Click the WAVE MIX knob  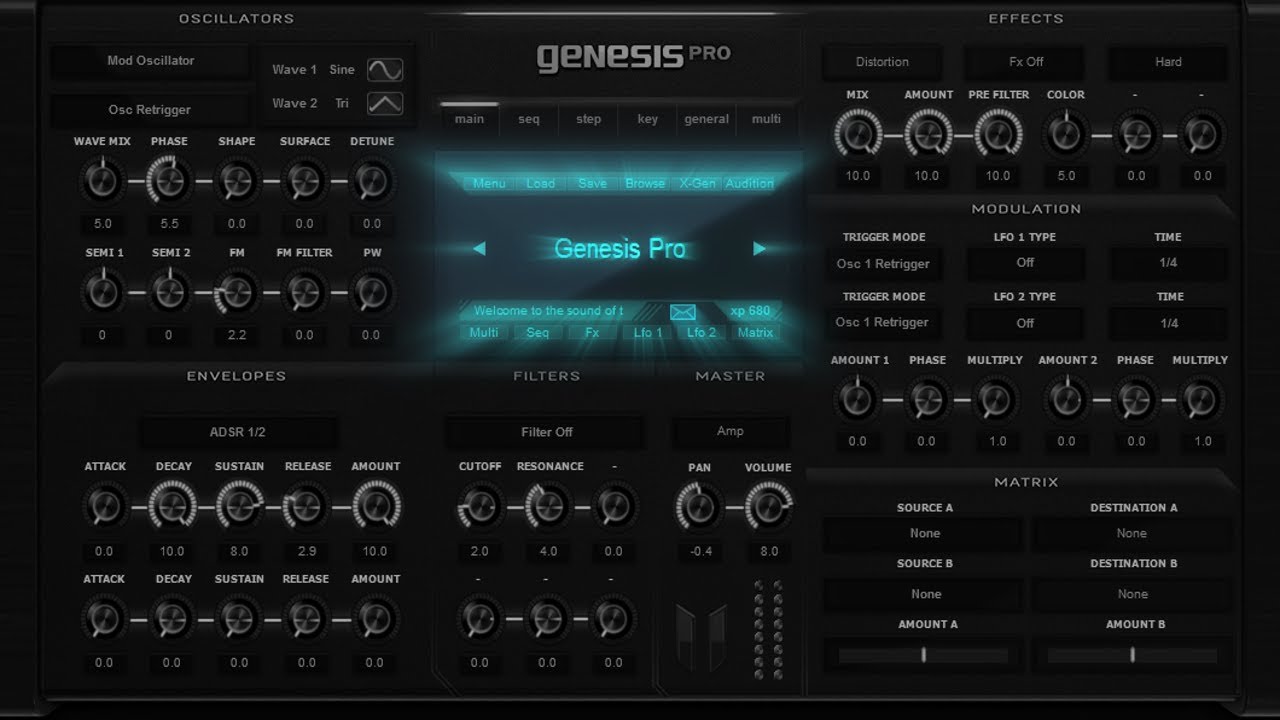click(x=102, y=182)
